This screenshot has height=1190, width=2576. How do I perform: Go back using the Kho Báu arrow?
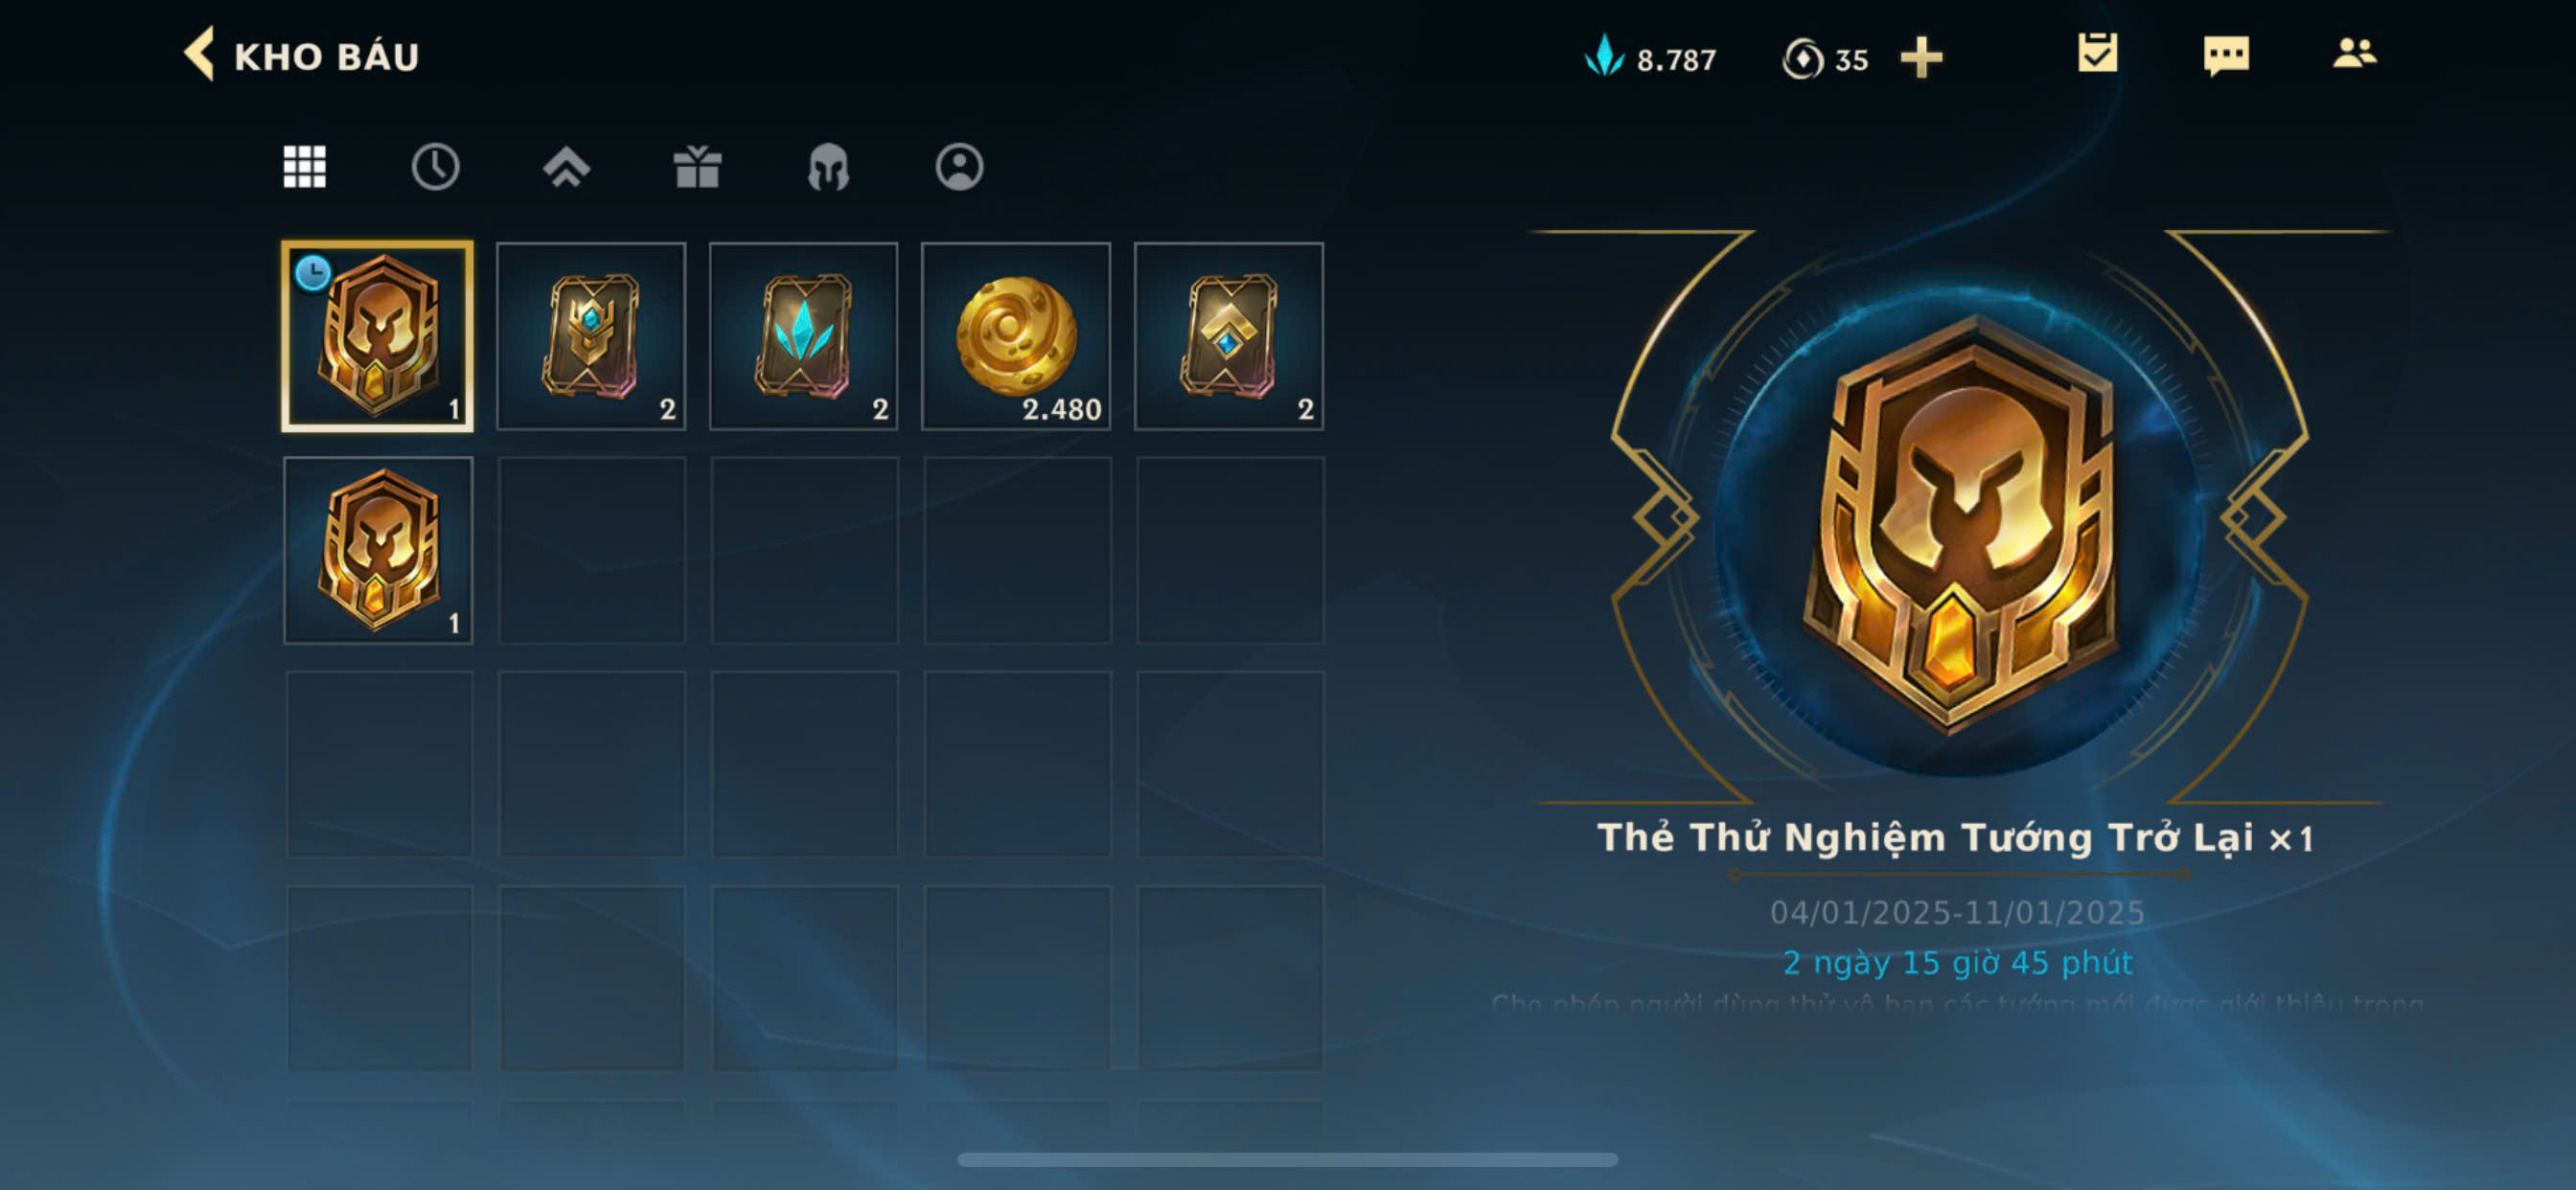[199, 54]
